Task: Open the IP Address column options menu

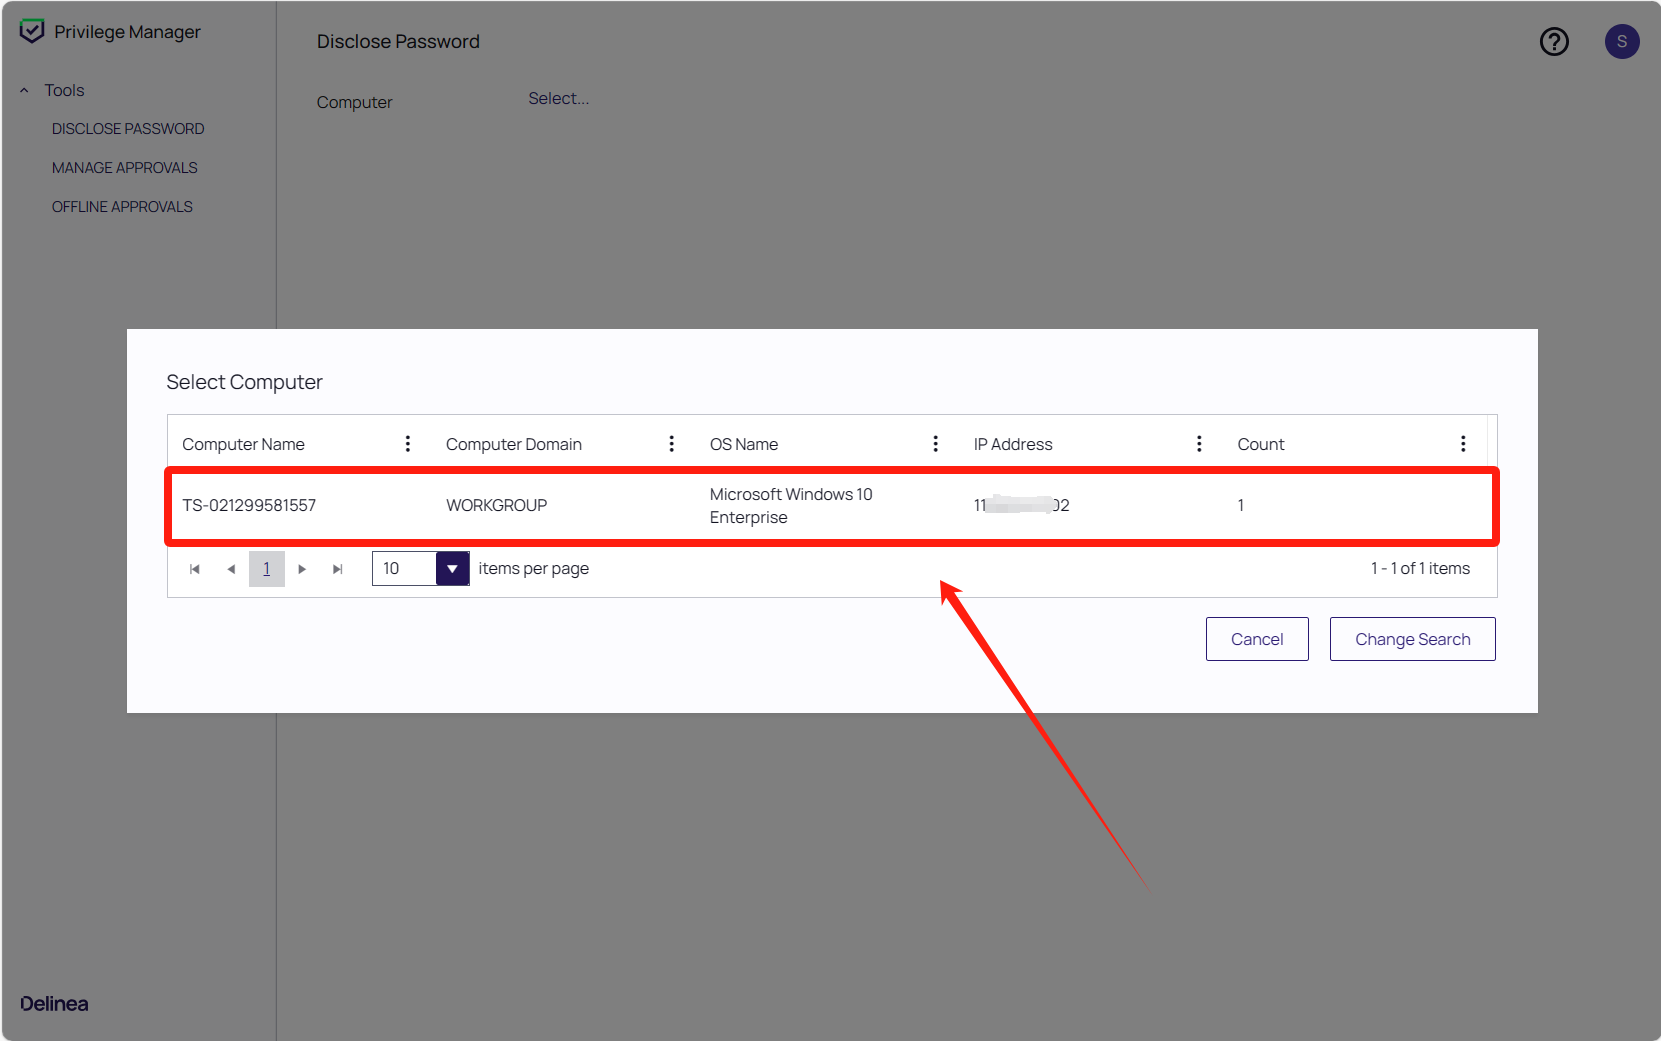Action: tap(1199, 444)
